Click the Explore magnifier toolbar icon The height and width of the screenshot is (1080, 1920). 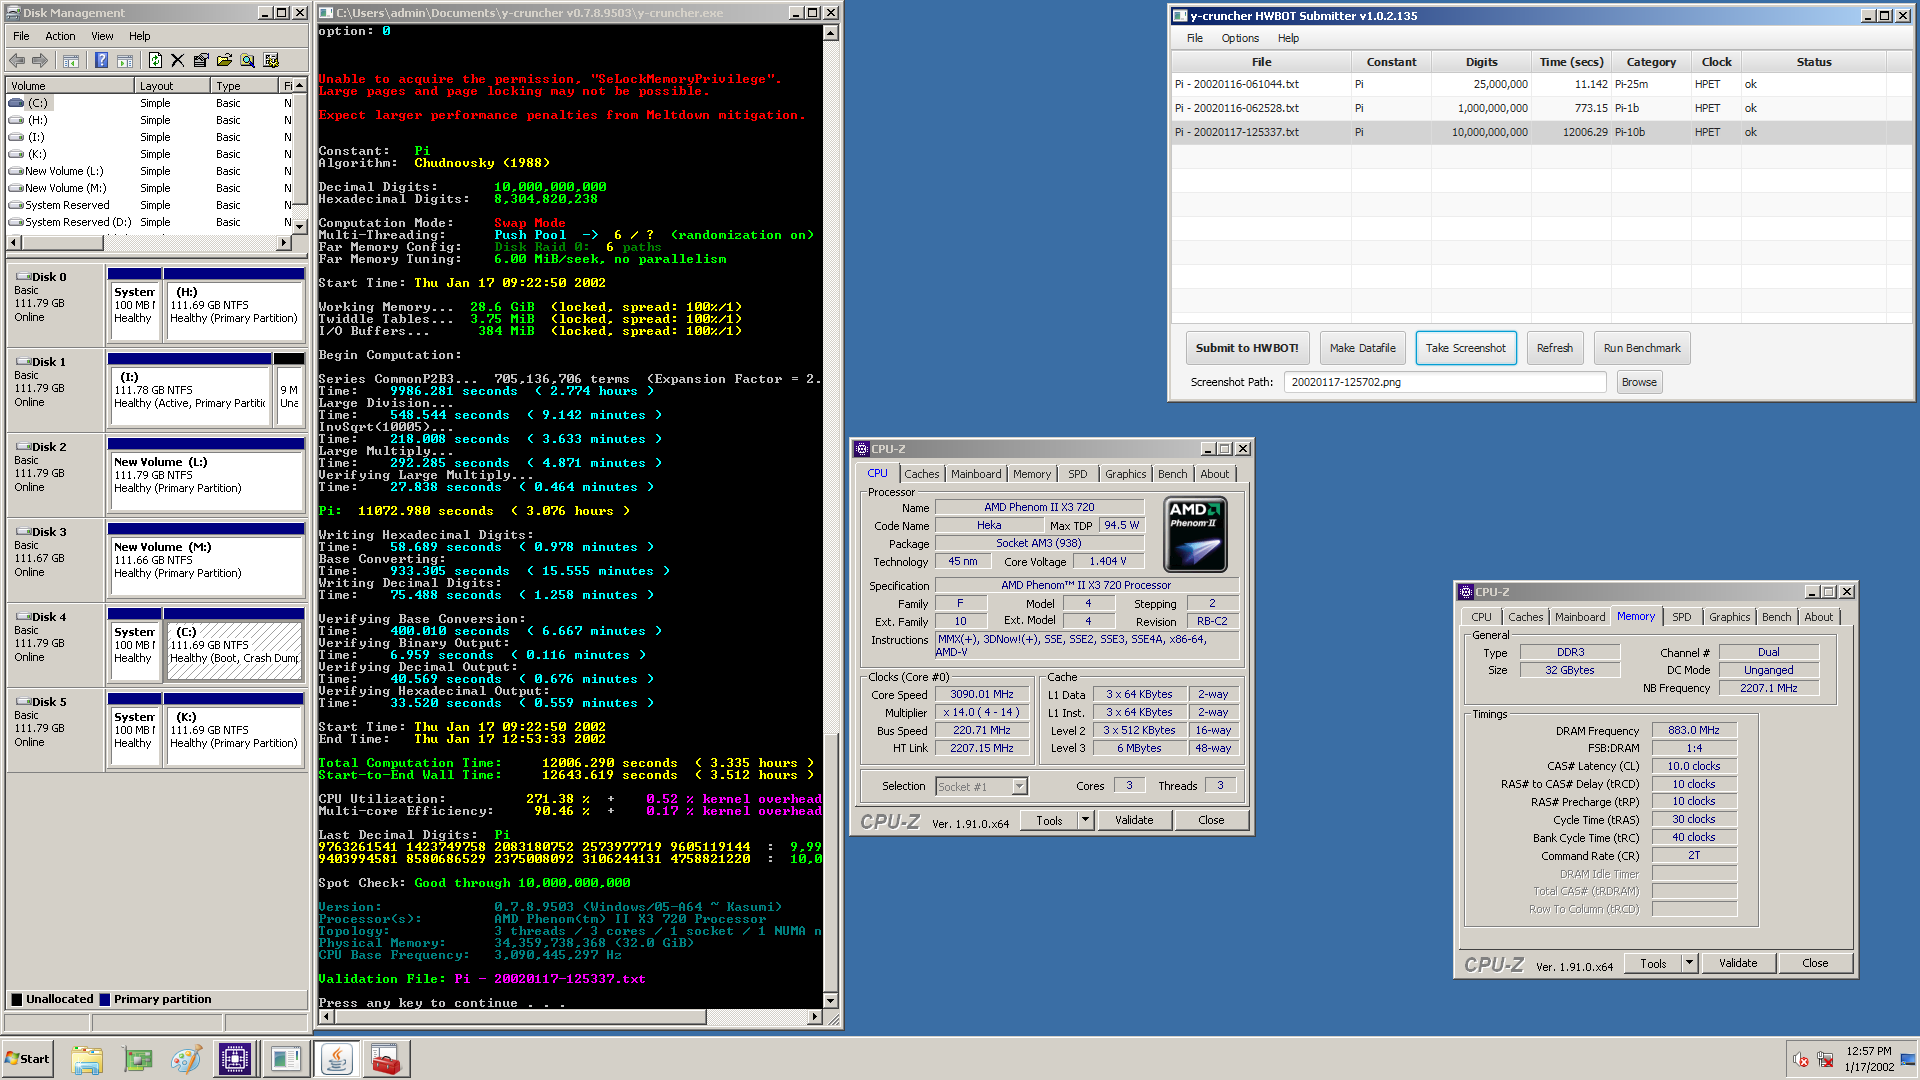[x=247, y=61]
